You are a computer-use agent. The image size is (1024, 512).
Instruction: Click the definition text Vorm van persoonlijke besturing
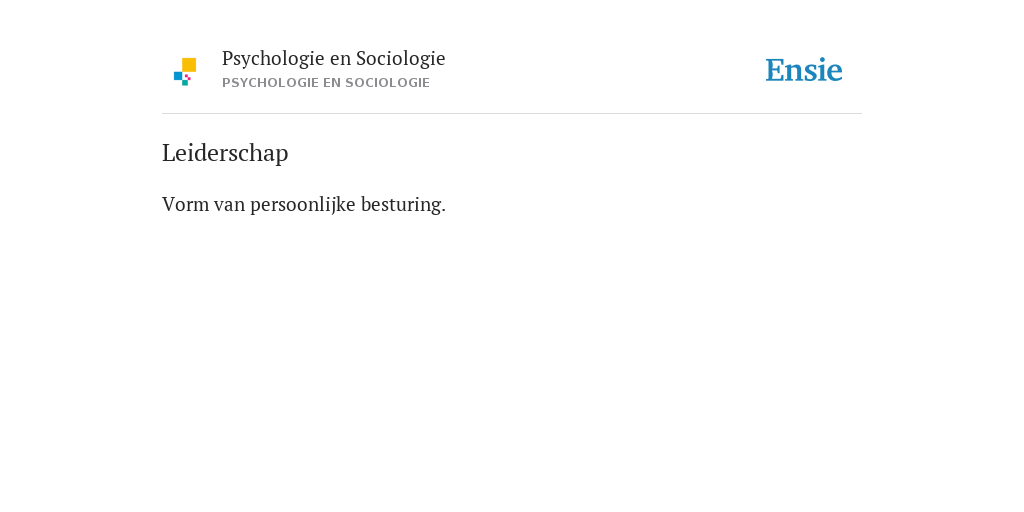pos(304,204)
